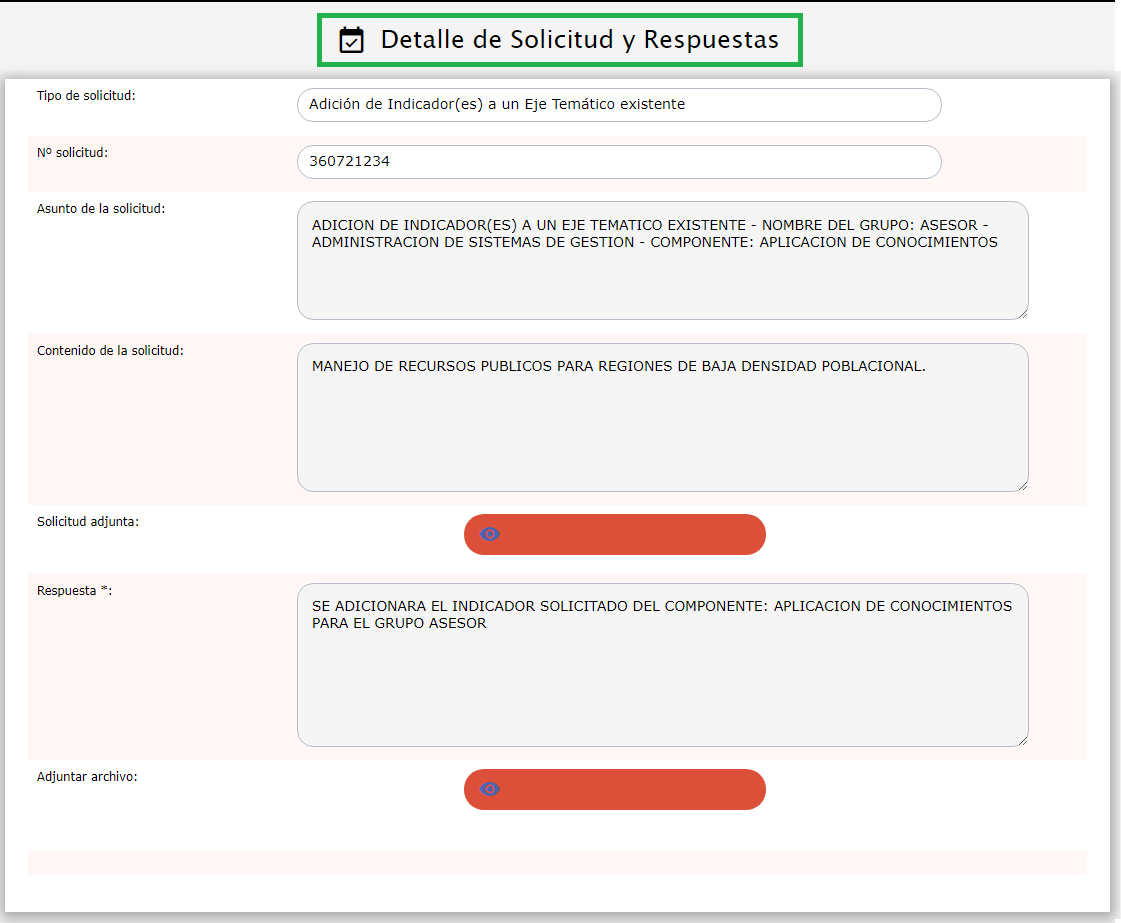
Task: Grab the resize handle of the Asunto textarea
Action: click(1022, 313)
